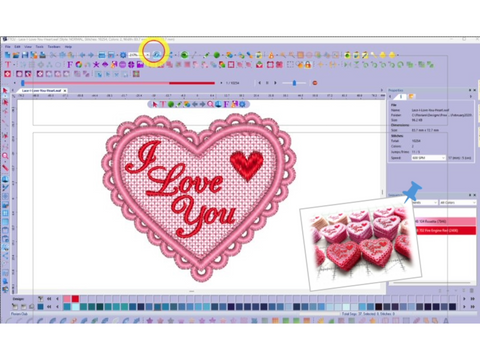Select the magnifier zoom tool in left toolbar

[5, 156]
